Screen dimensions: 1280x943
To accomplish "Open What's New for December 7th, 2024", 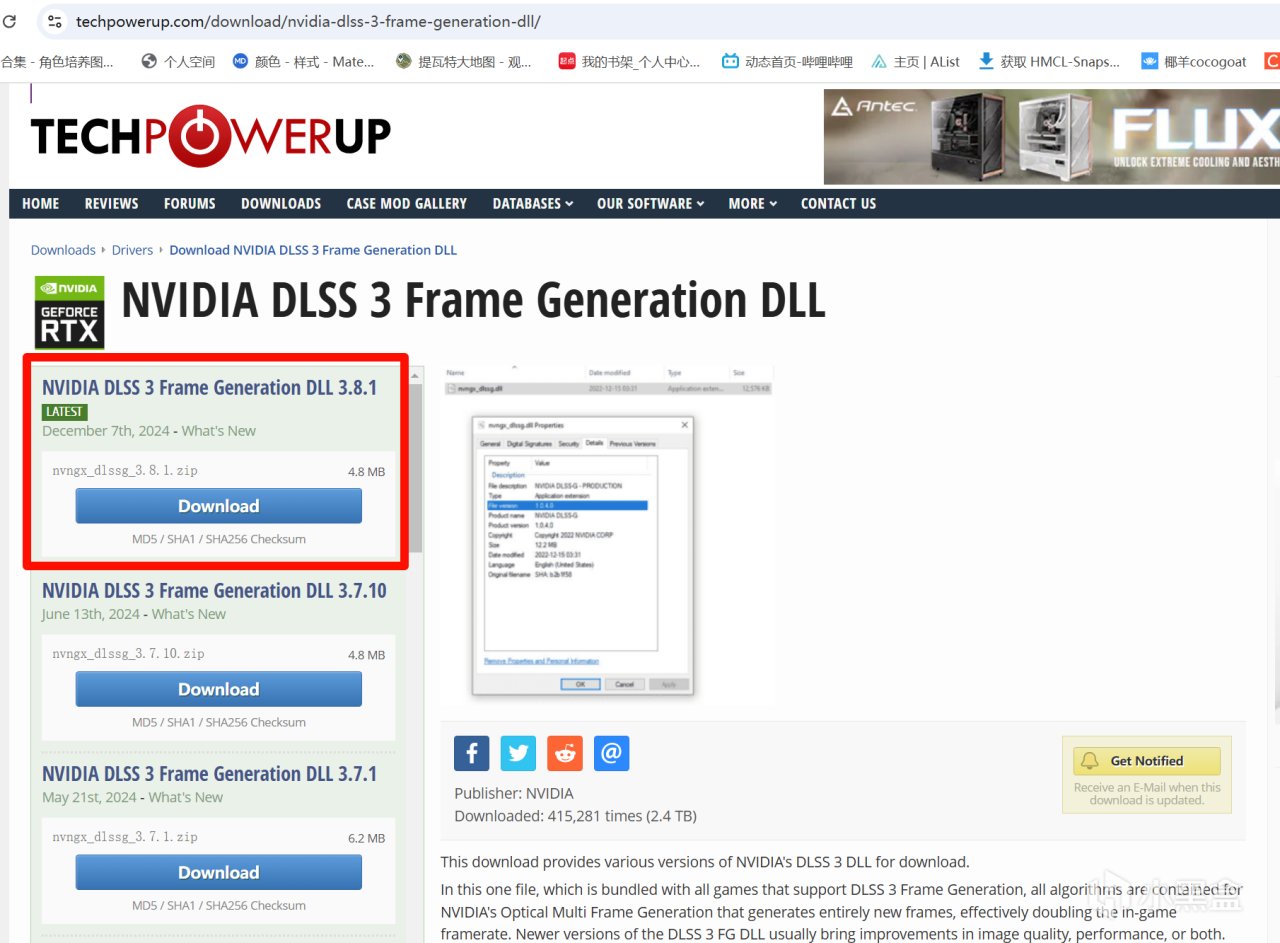I will 219,431.
